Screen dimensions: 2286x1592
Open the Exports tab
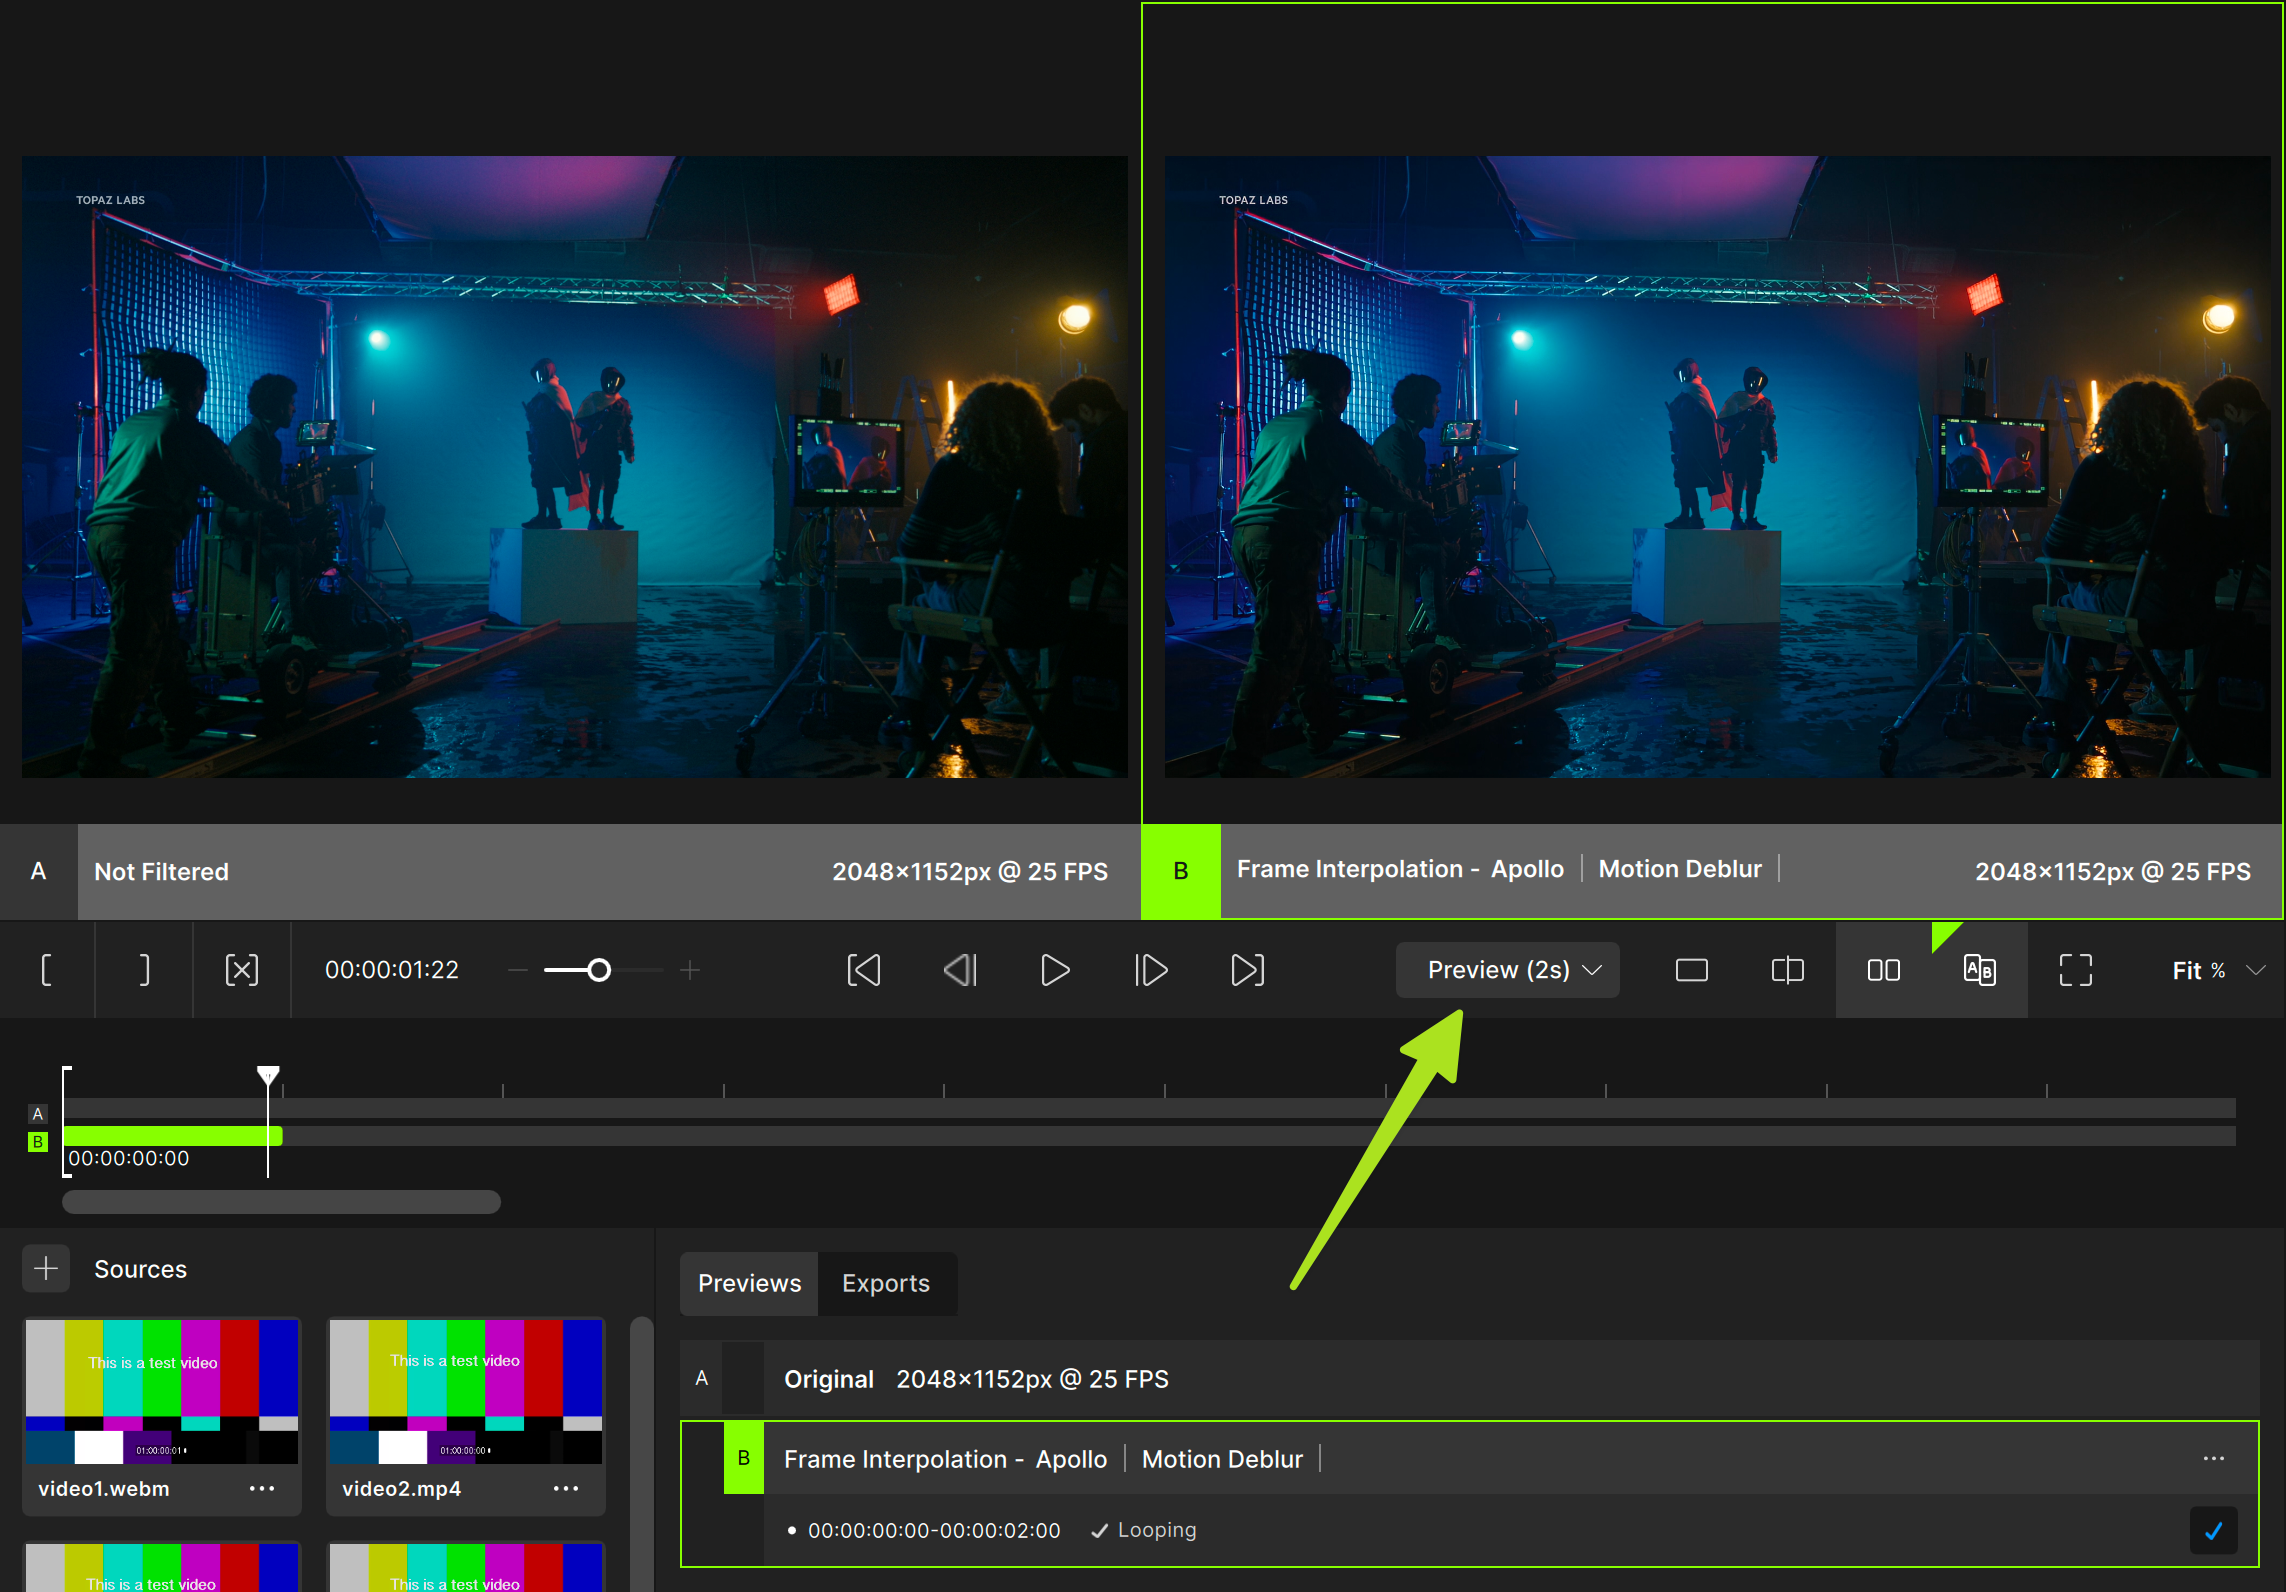tap(886, 1283)
